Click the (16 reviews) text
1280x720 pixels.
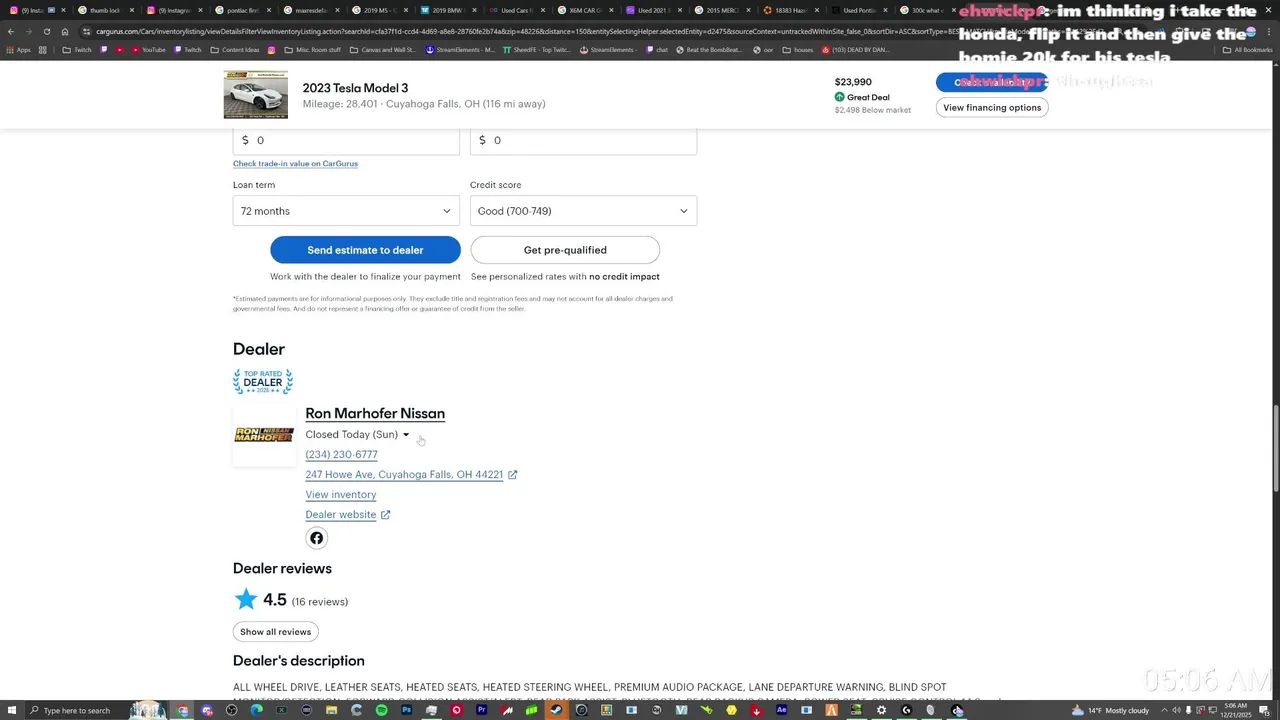(320, 602)
